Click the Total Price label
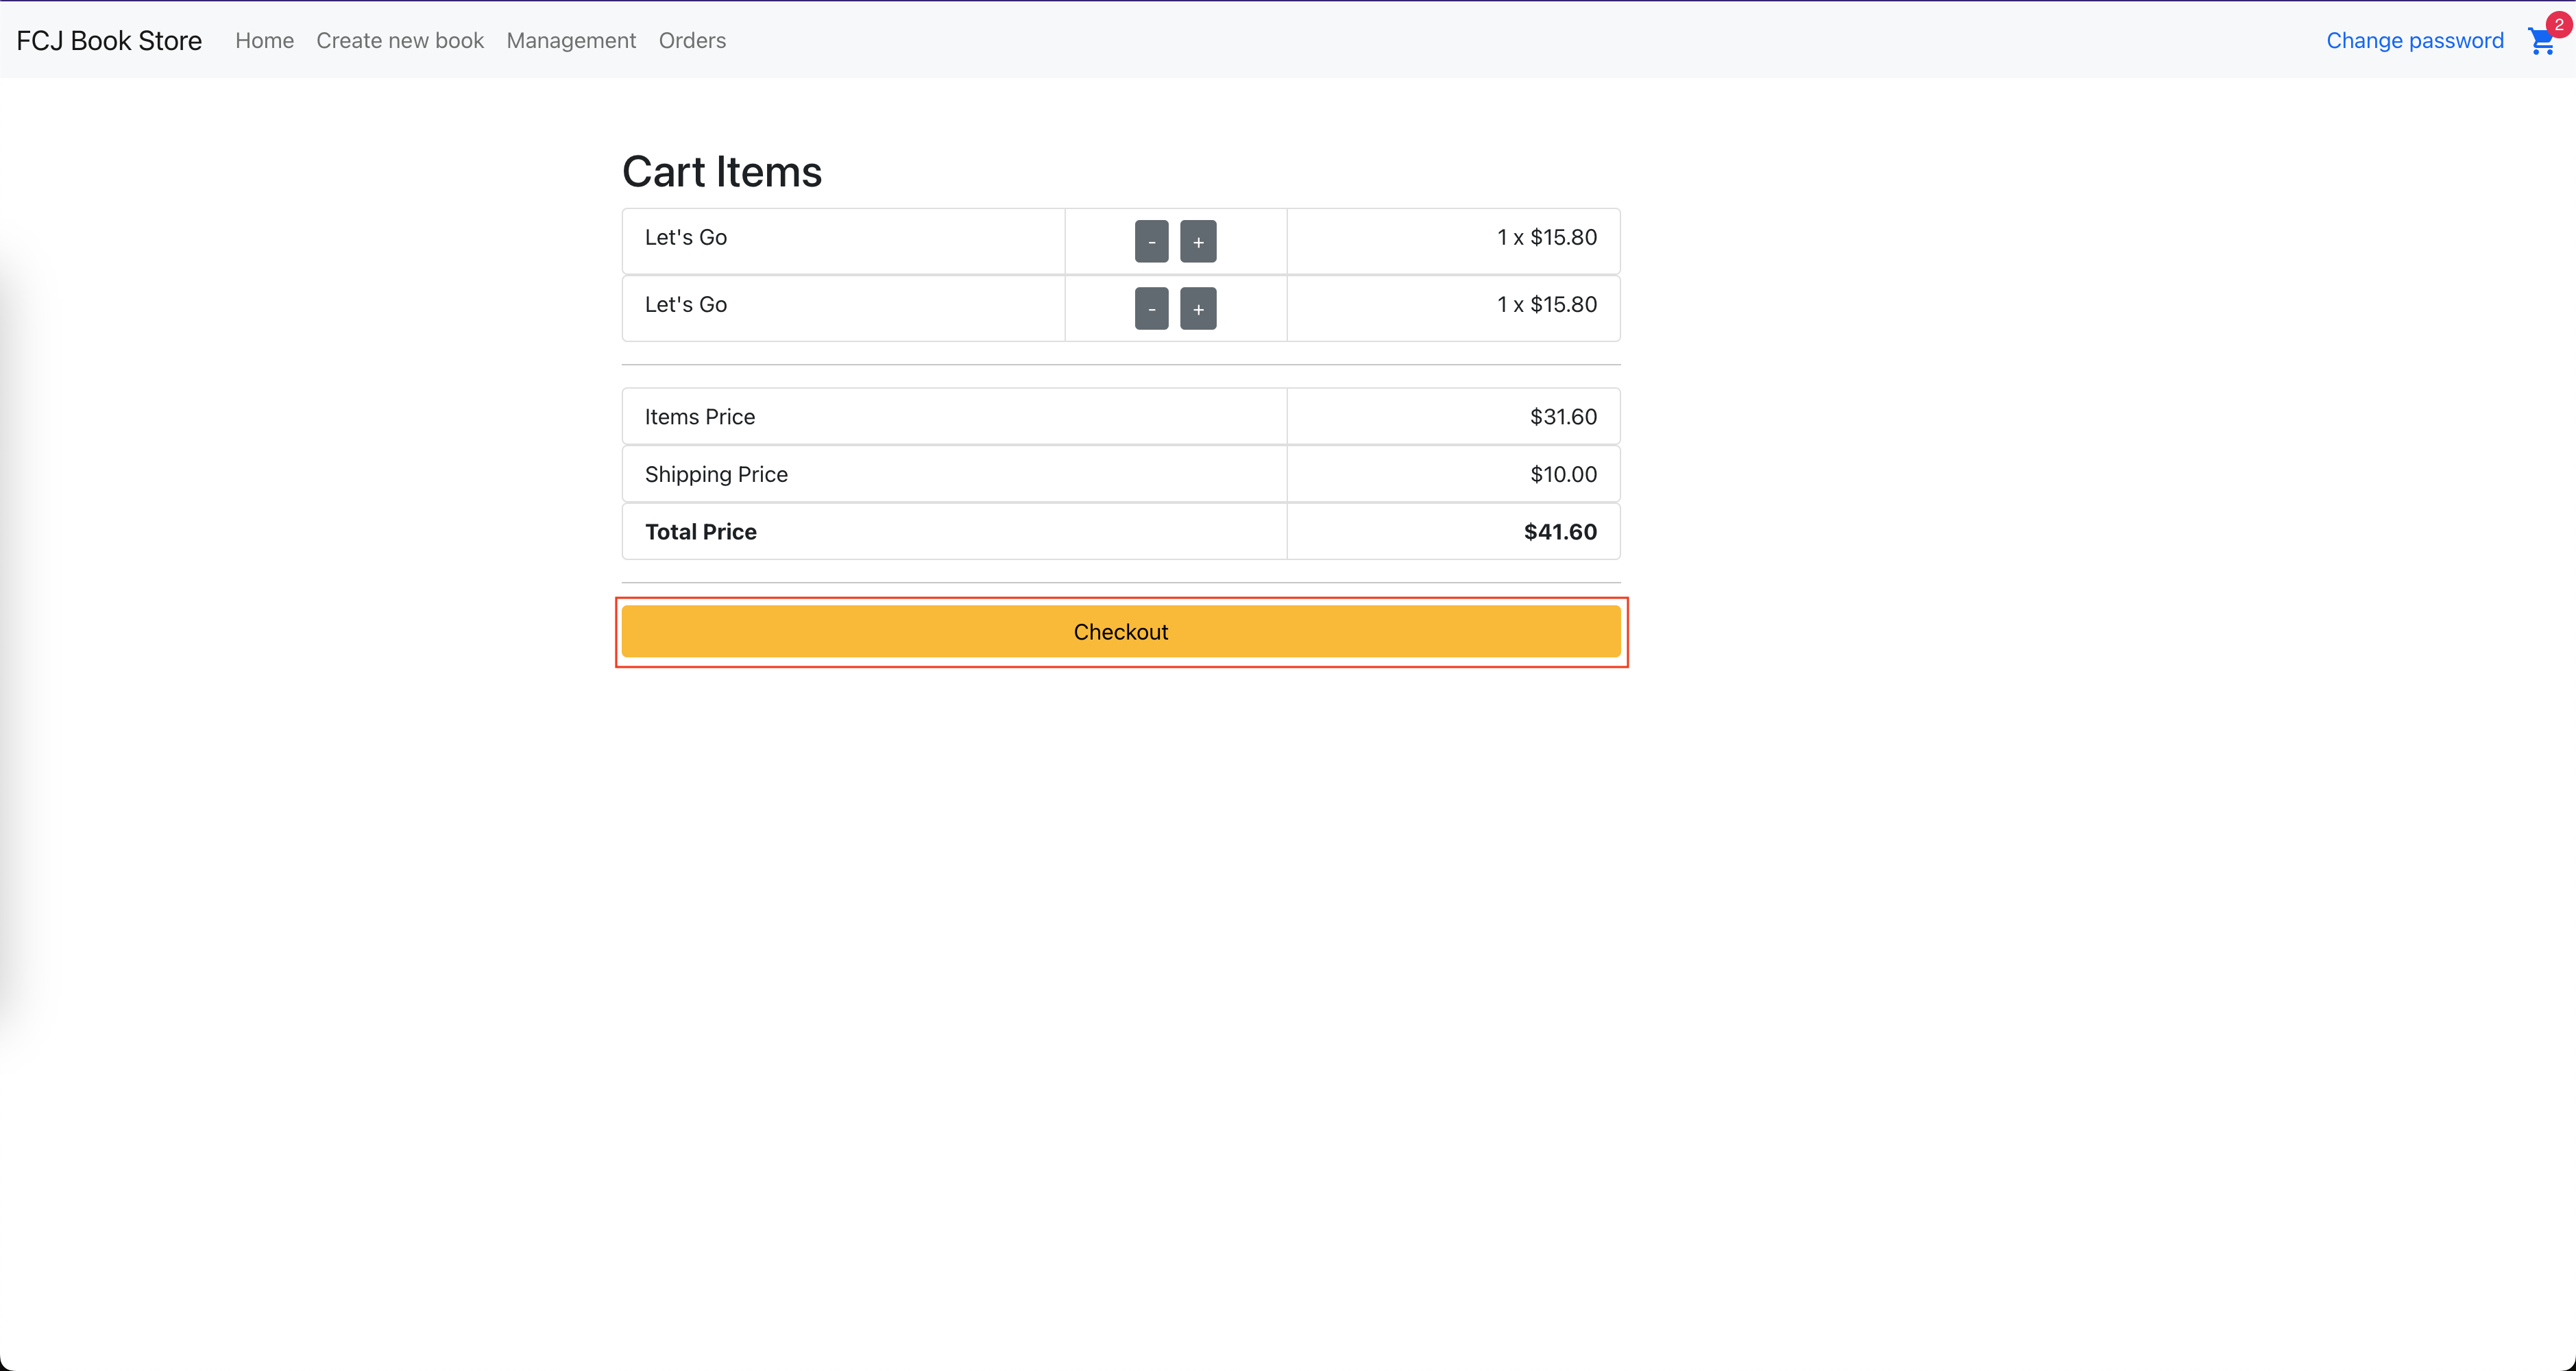The image size is (2576, 1371). (x=700, y=531)
